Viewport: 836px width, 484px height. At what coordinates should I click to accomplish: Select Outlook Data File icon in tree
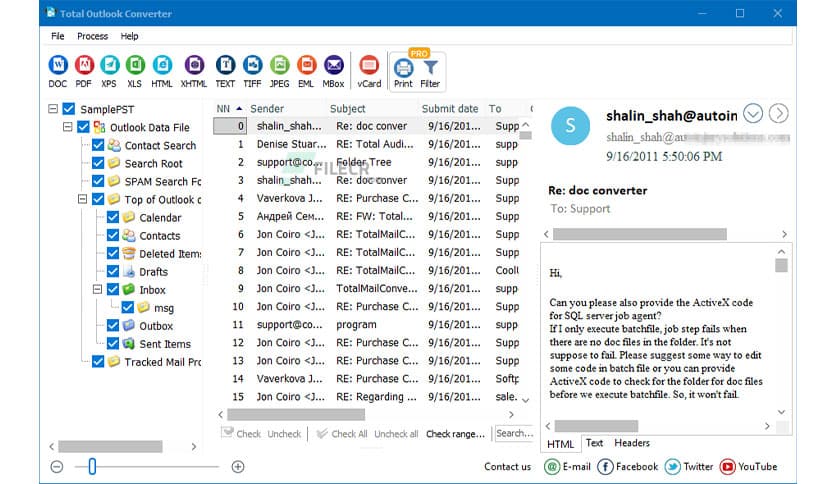click(100, 127)
